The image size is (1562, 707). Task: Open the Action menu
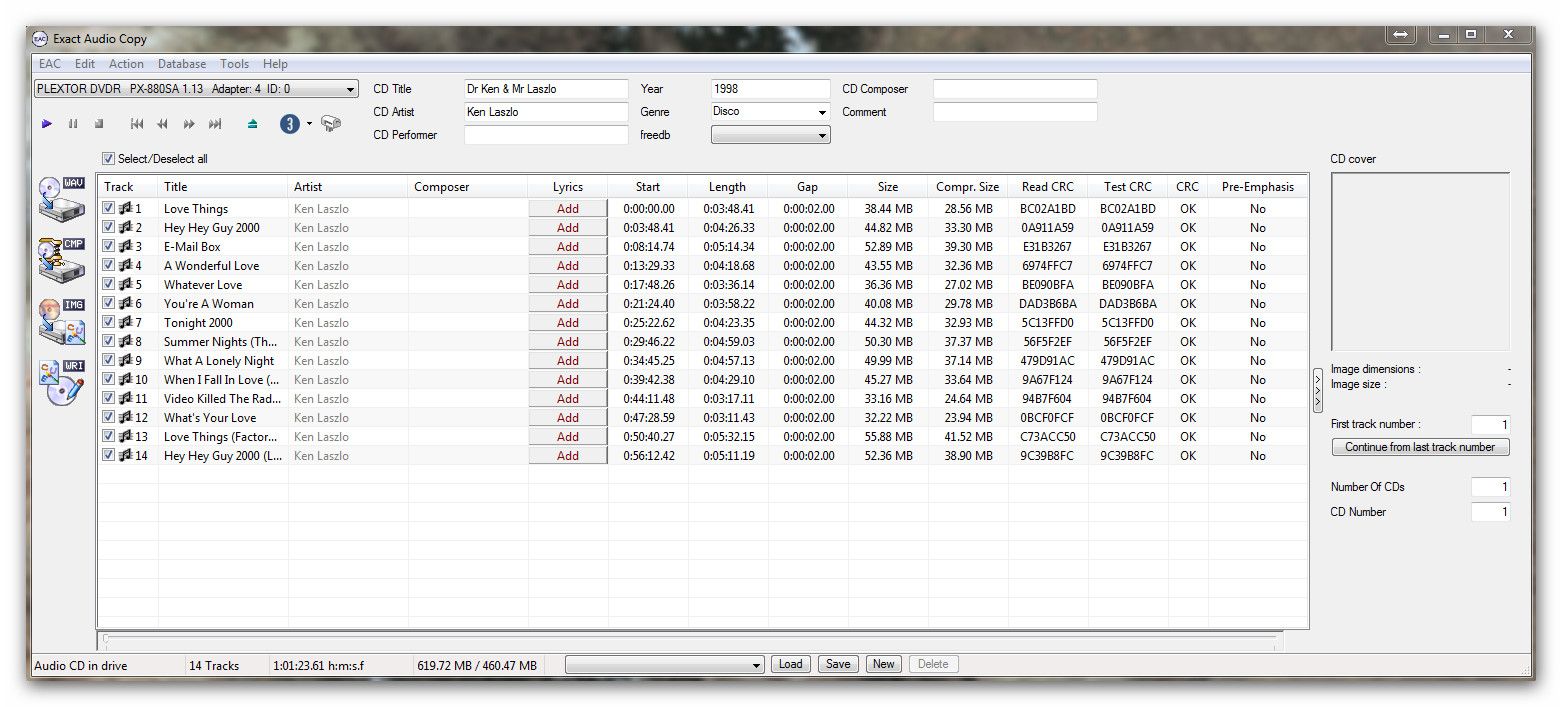pyautogui.click(x=126, y=64)
